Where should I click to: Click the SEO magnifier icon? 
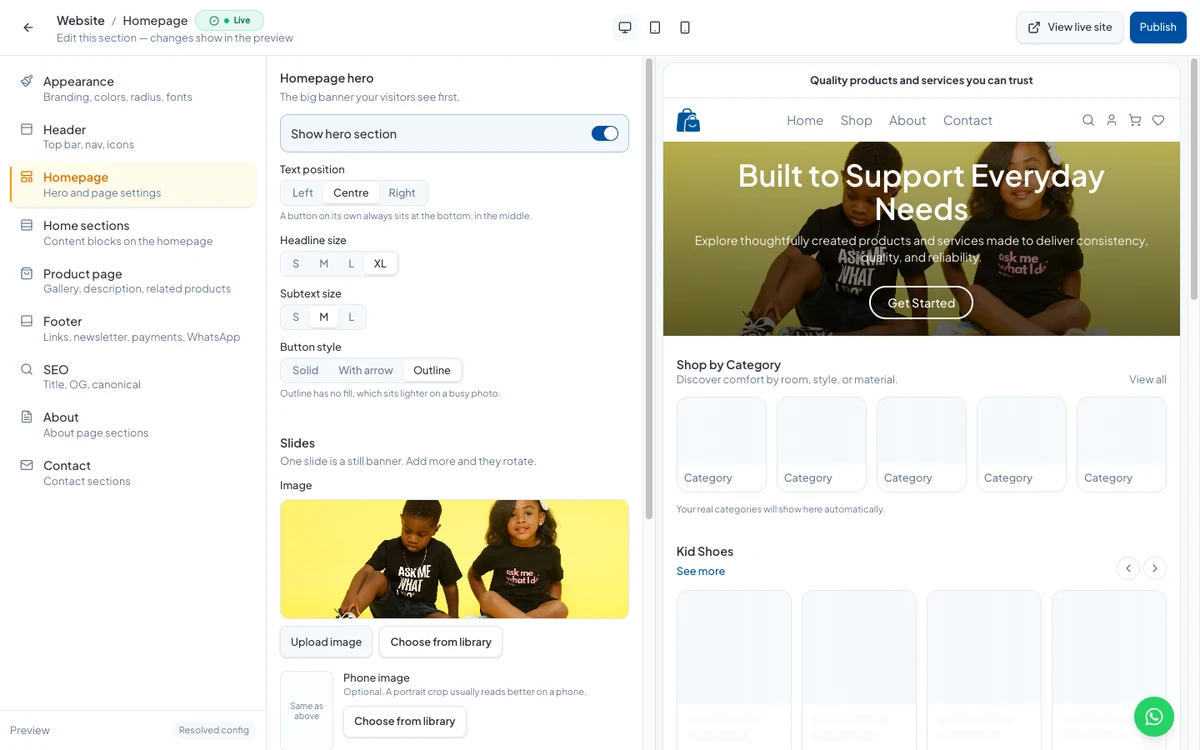coord(27,369)
